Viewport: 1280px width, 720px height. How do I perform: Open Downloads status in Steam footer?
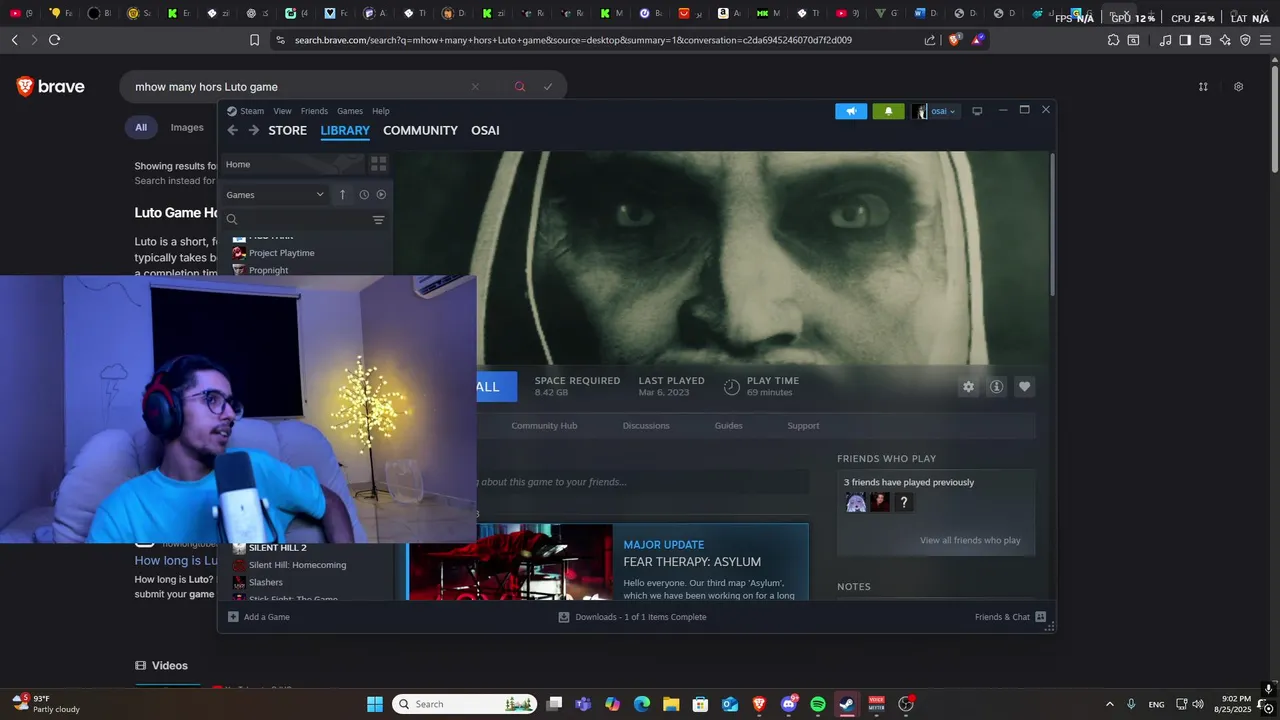click(632, 617)
